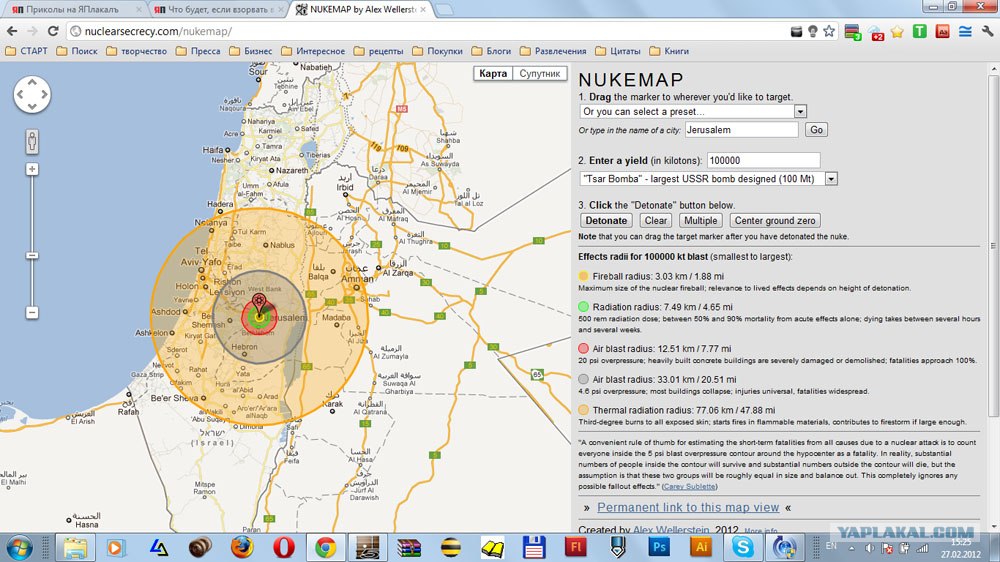Viewport: 1000px width, 562px height.
Task: Reload the NUKEMAP page
Action: (53, 31)
